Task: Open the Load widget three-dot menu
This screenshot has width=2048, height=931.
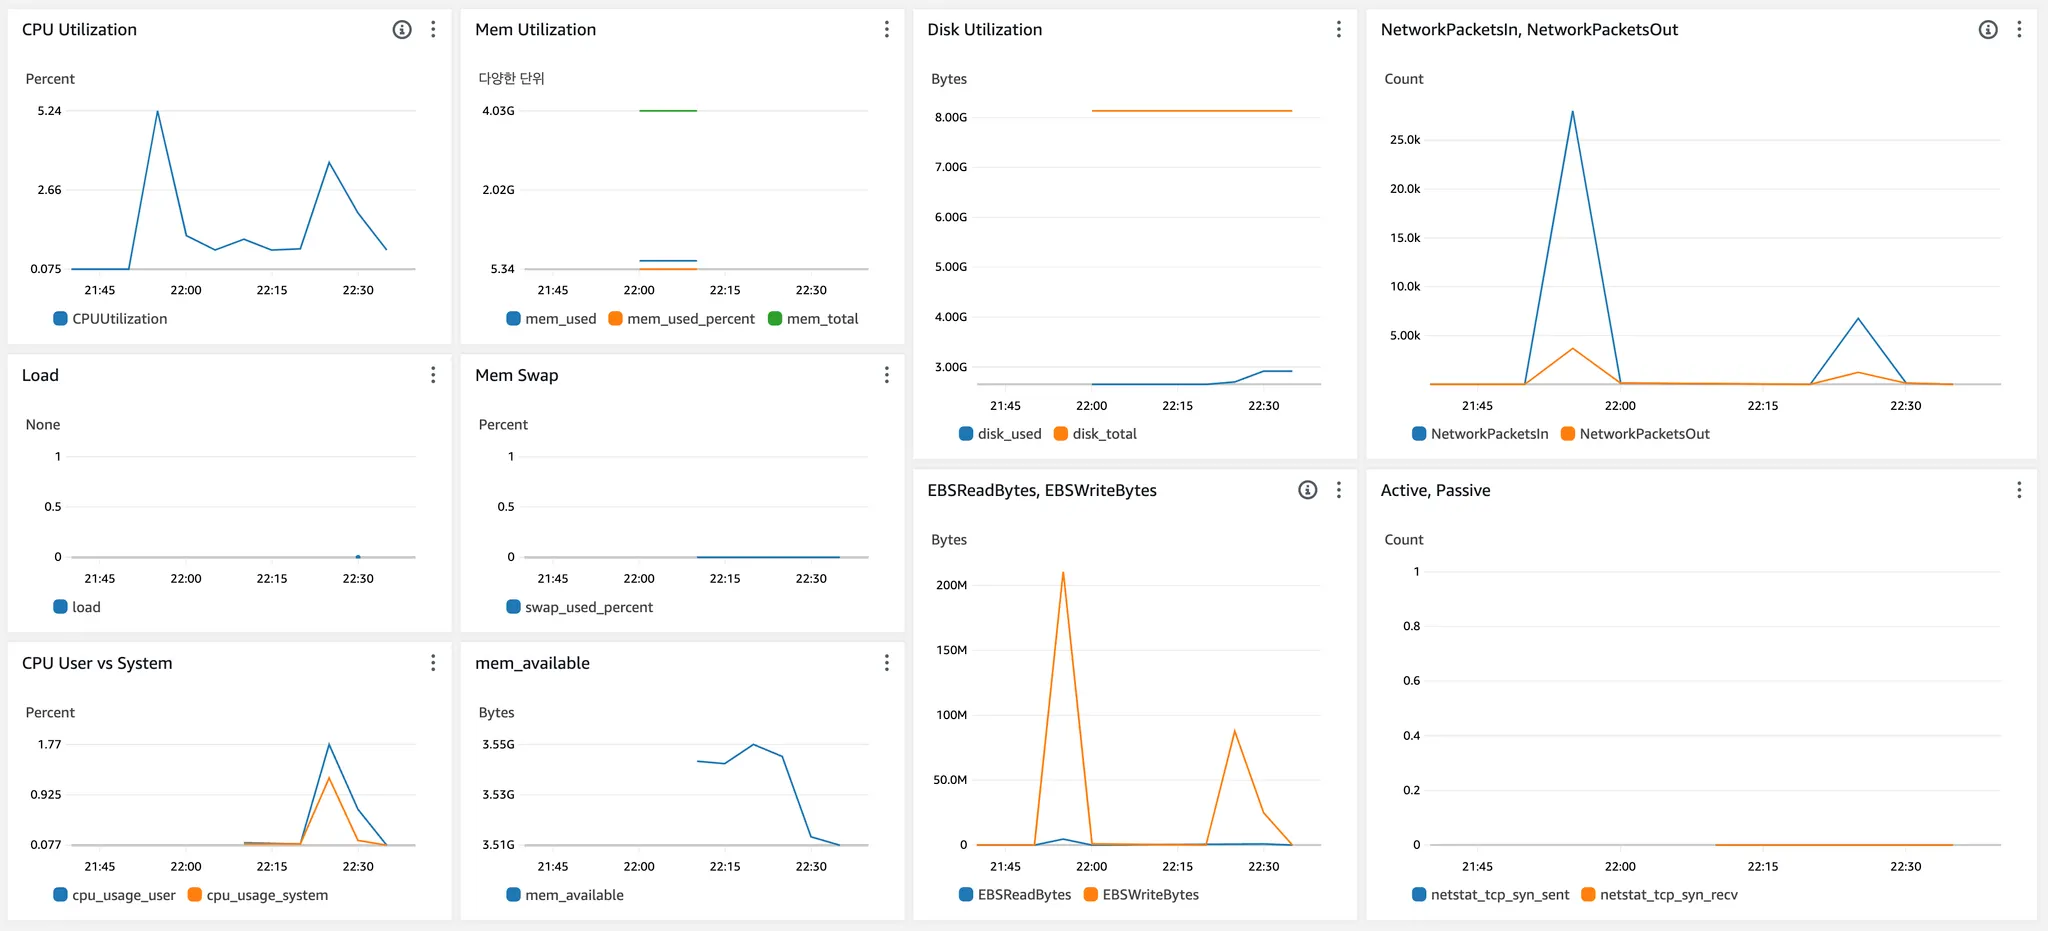Action: click(433, 375)
